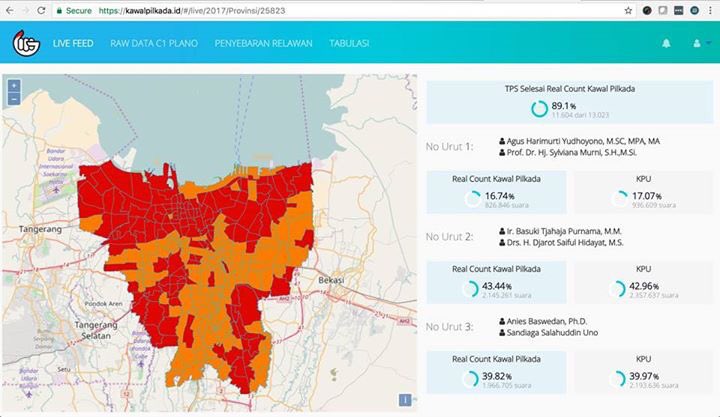This screenshot has width=720, height=417.
Task: Click No Urut 3 label
Action: point(449,327)
